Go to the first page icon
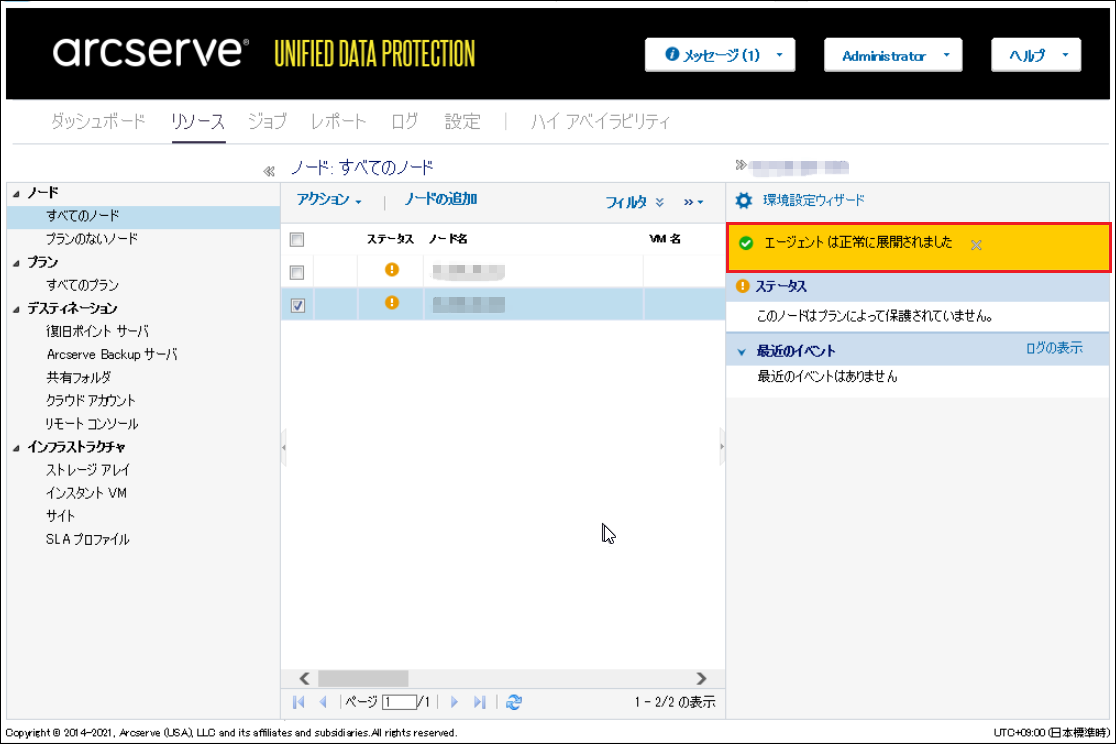 [x=298, y=702]
